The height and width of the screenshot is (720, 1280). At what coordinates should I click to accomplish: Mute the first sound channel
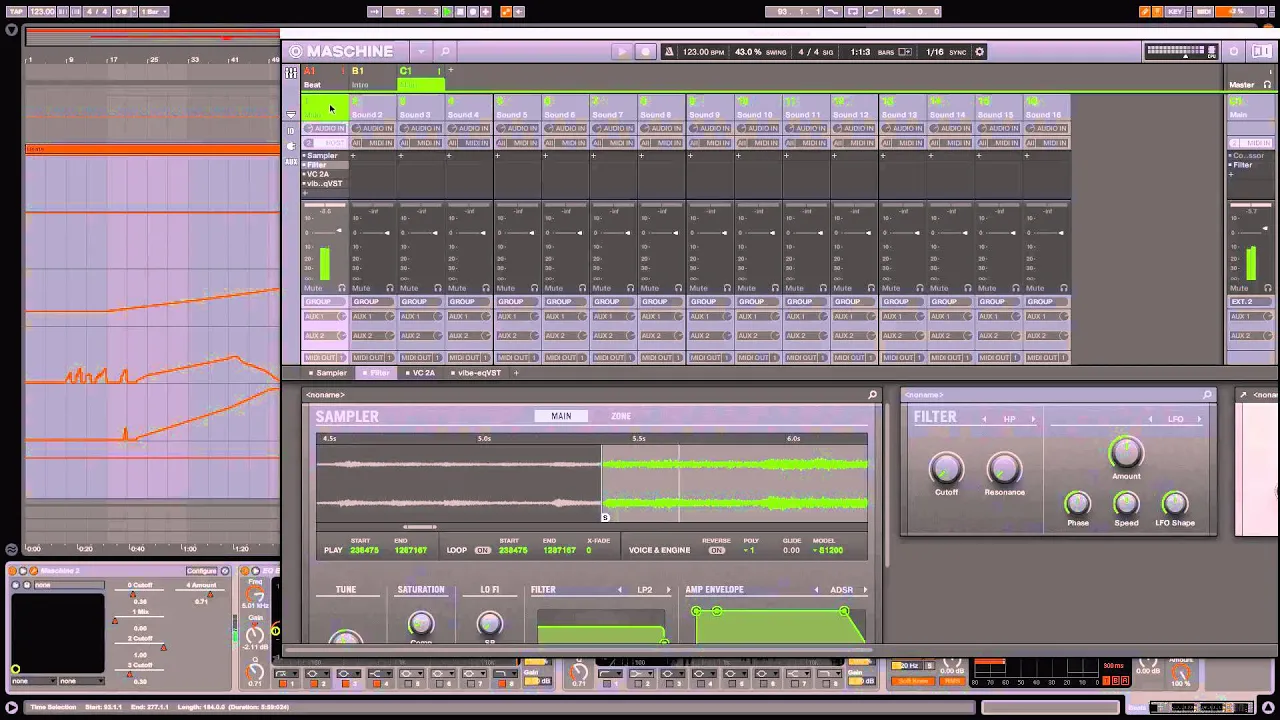click(313, 288)
